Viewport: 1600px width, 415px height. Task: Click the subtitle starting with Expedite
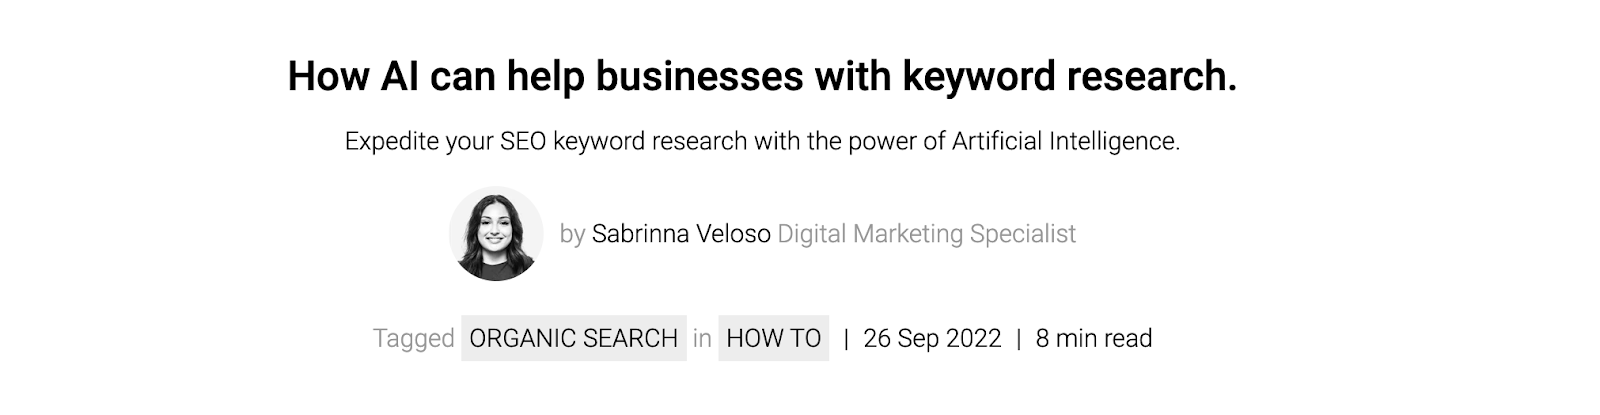click(762, 142)
